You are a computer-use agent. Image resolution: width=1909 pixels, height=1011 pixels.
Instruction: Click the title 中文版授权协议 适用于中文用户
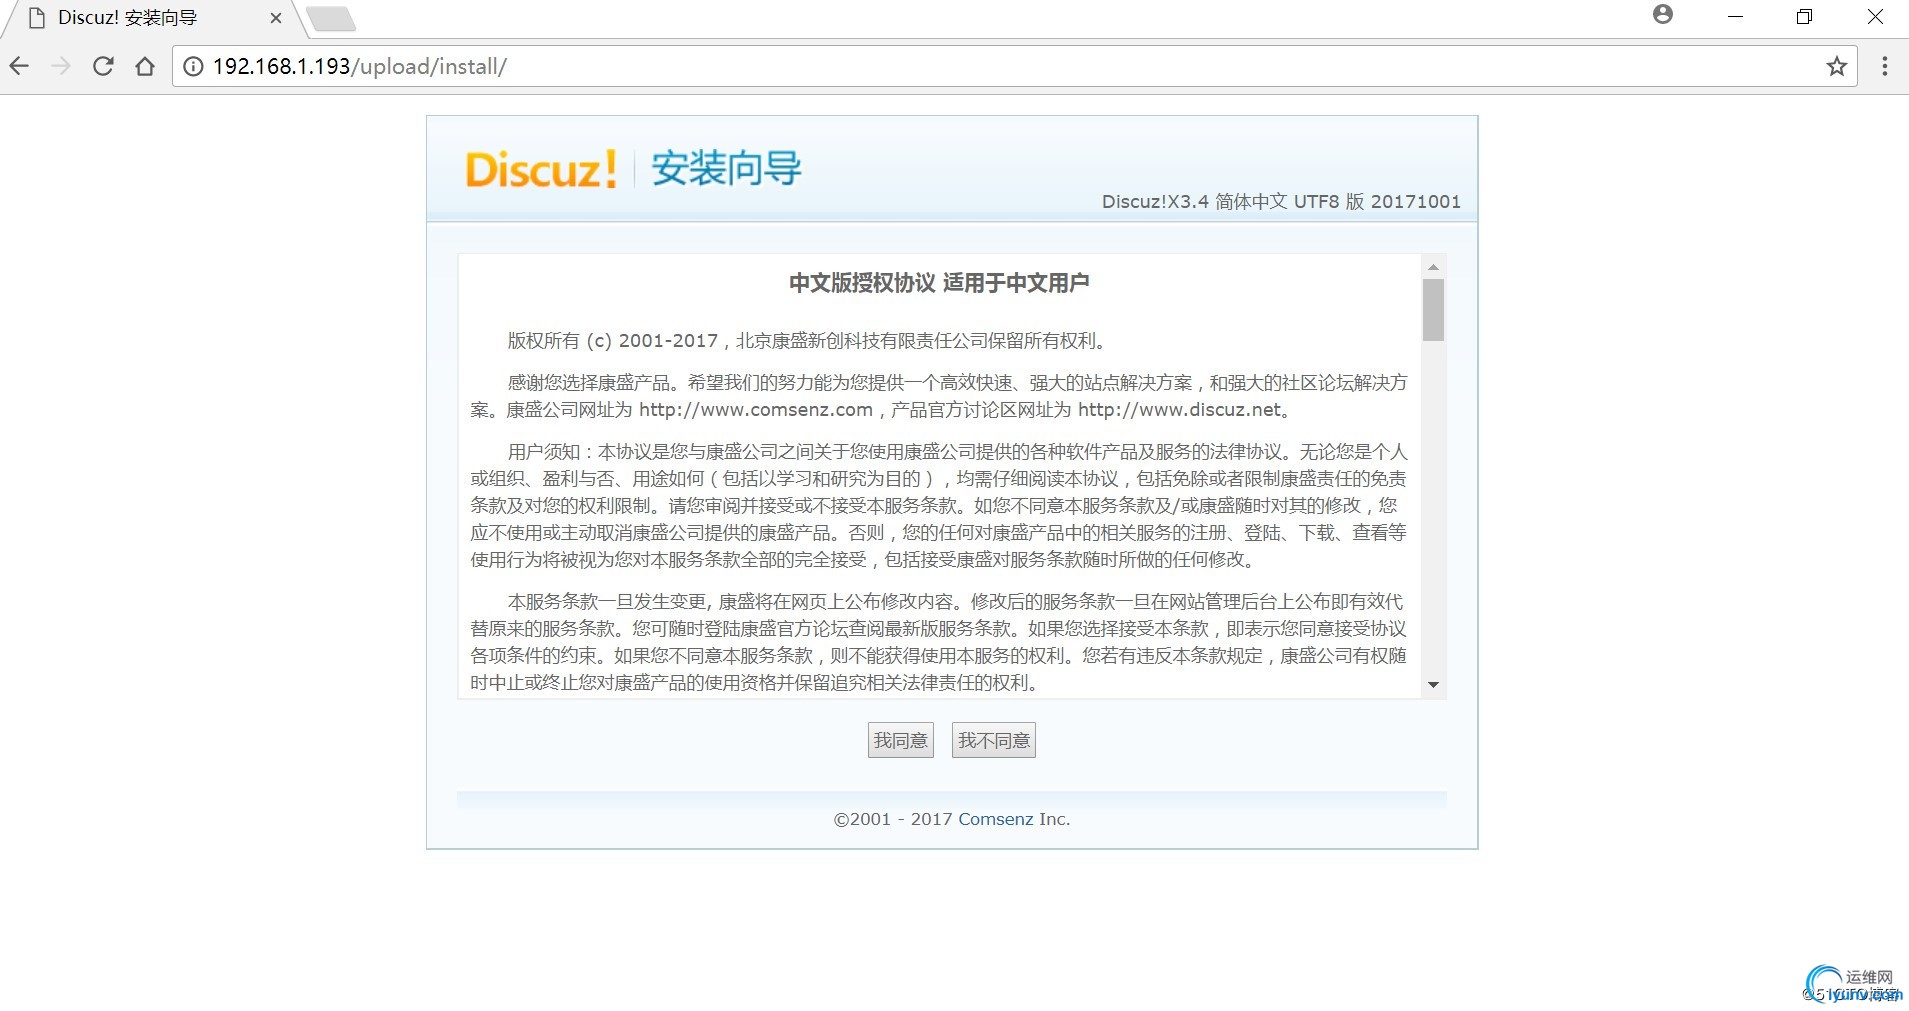tap(939, 283)
